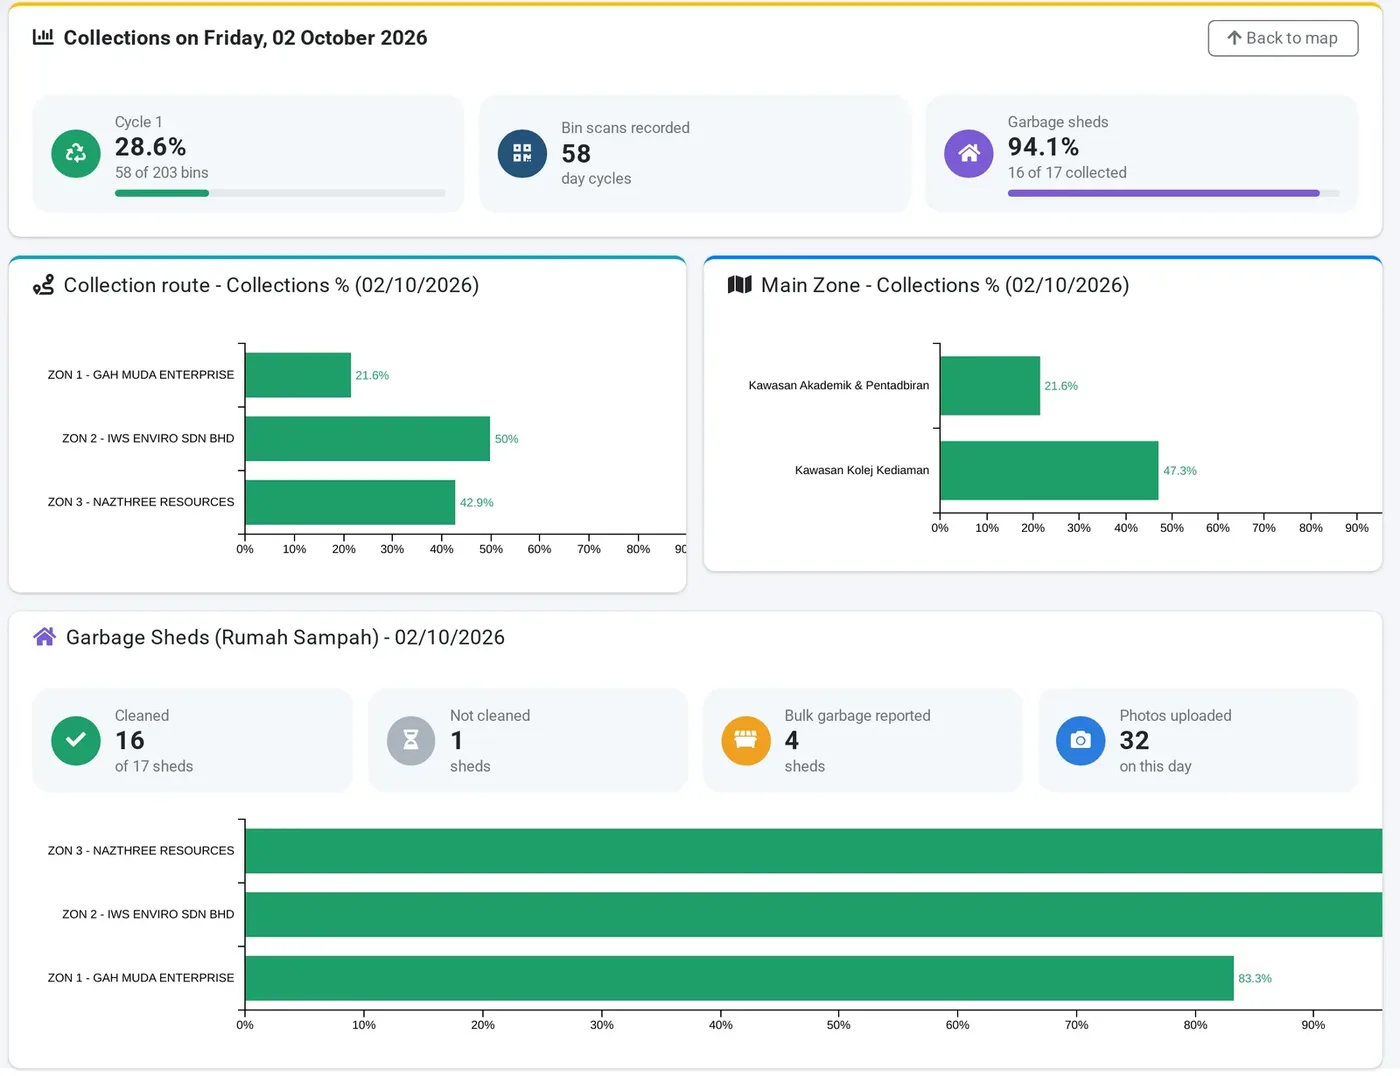
Task: Click the green checkmark icon for Cleaned
Action: 76,741
